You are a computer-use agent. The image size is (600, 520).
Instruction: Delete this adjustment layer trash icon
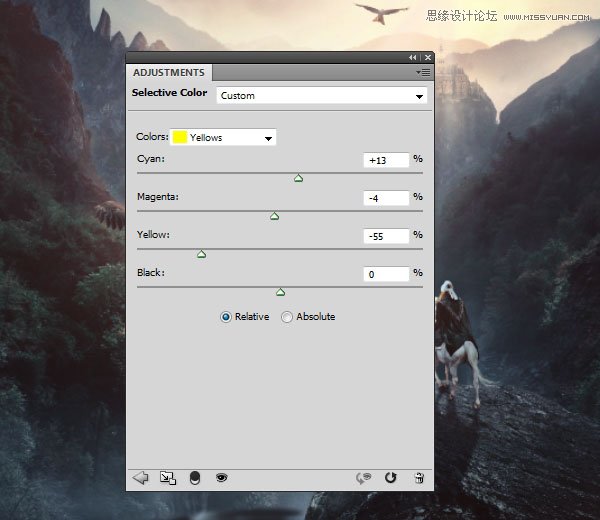coord(419,478)
